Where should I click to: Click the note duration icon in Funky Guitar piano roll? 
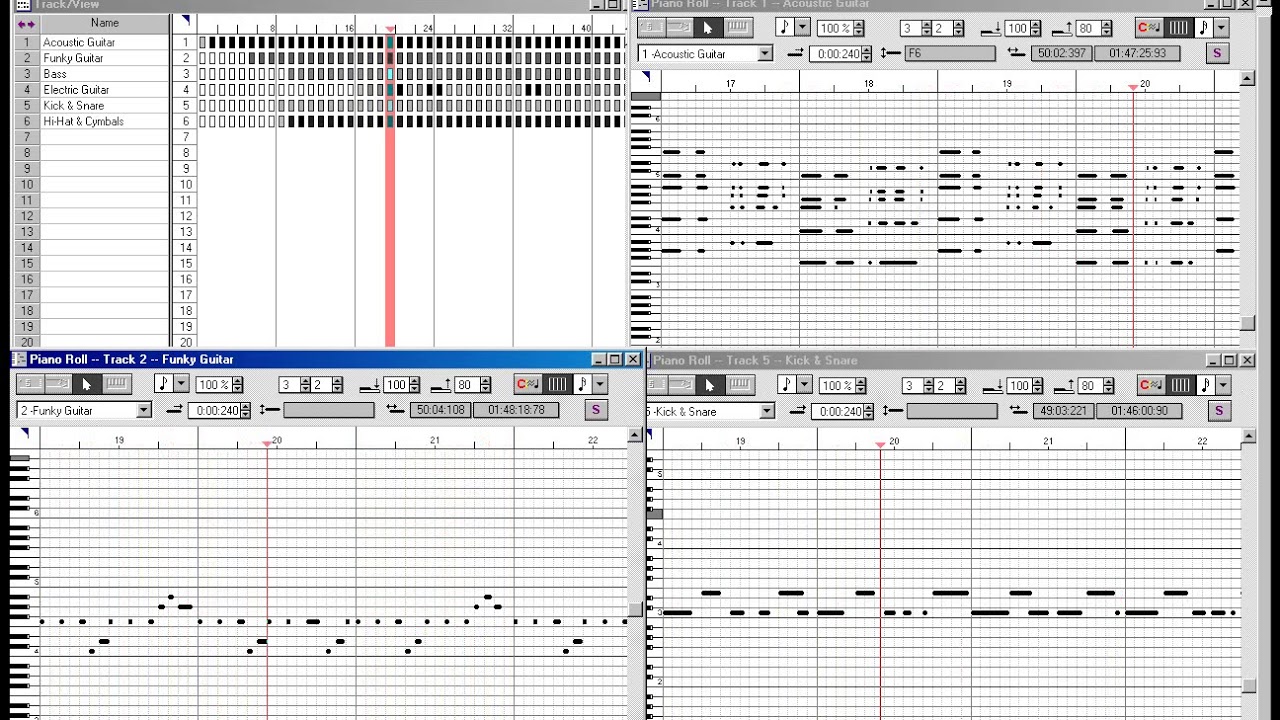164,384
